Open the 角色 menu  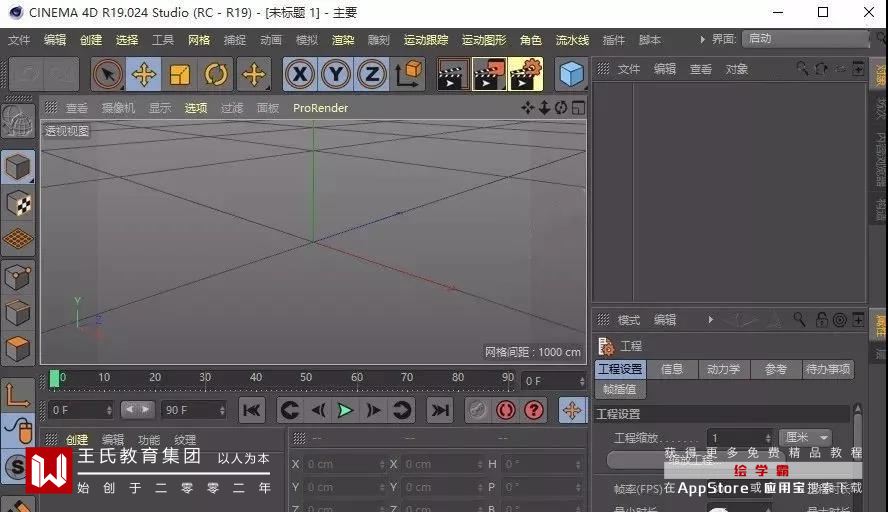coord(531,40)
